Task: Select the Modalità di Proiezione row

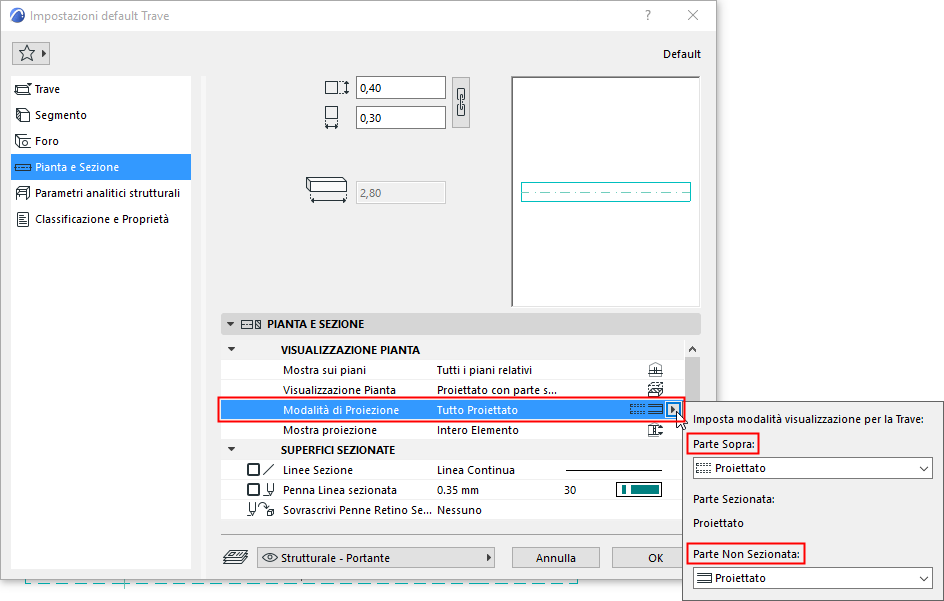Action: tap(452, 409)
